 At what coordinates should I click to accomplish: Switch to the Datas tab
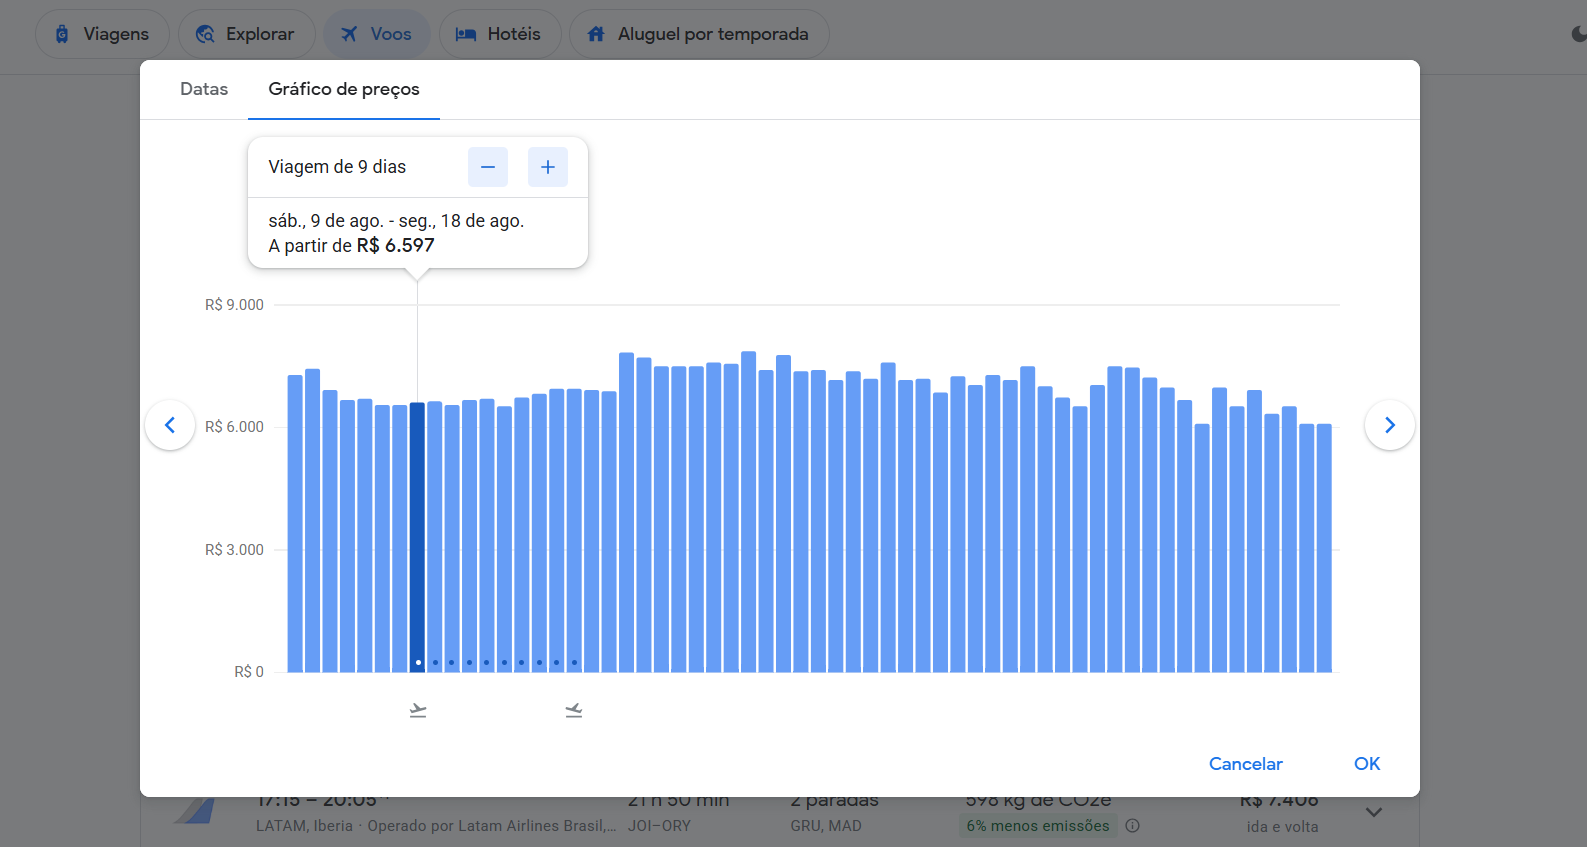point(204,89)
